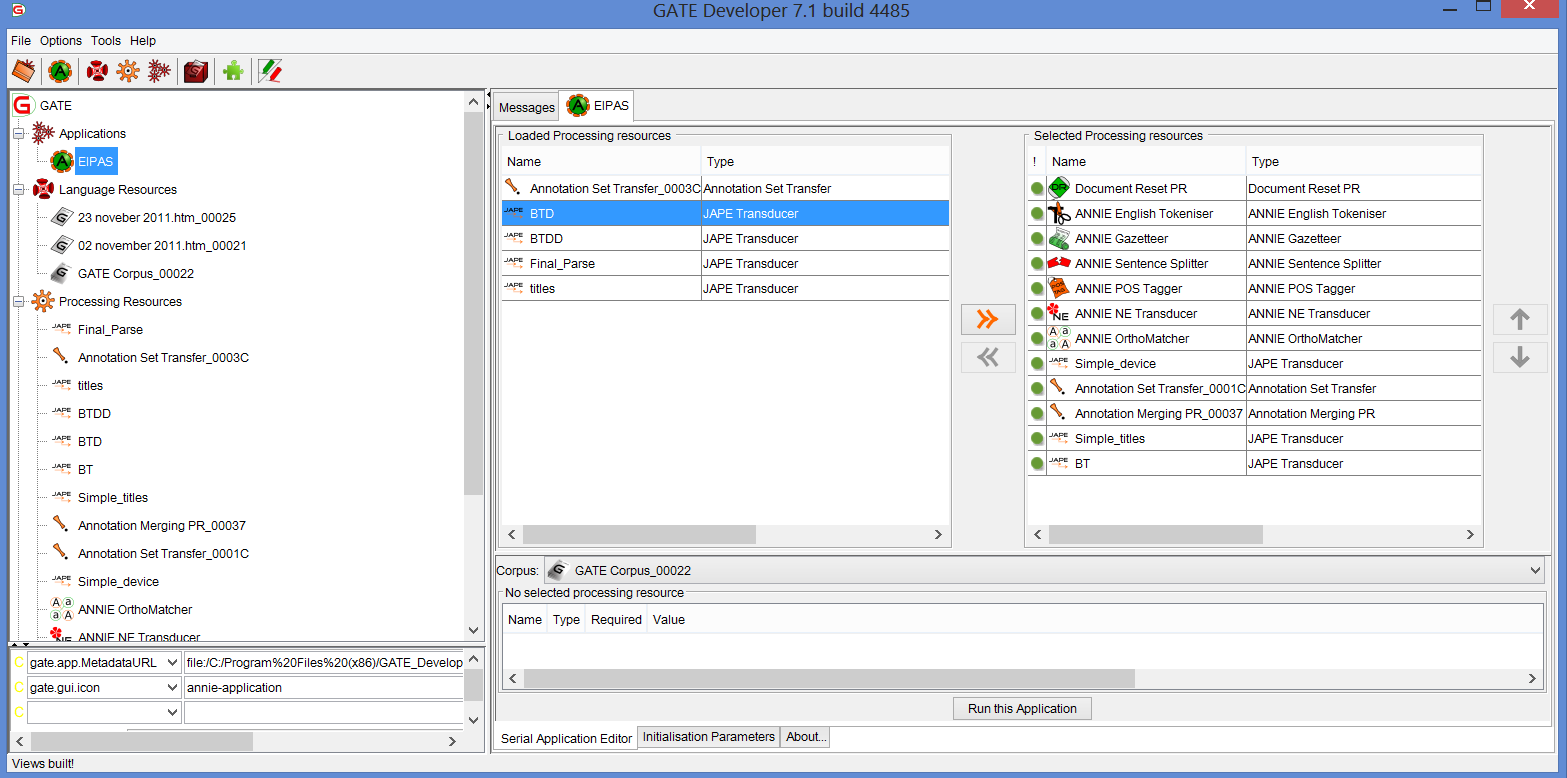Switch to the Initialisation Parameters tab

coord(708,737)
